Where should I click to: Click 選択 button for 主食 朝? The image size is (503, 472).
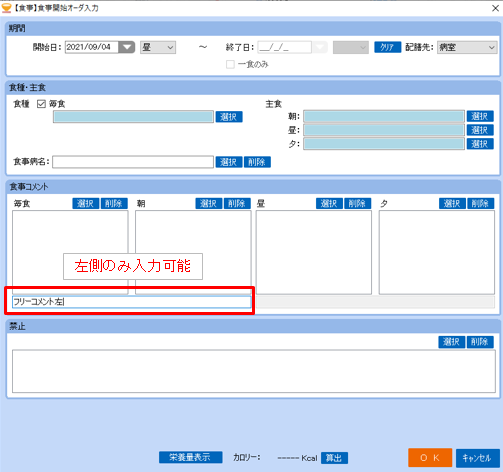480,116
